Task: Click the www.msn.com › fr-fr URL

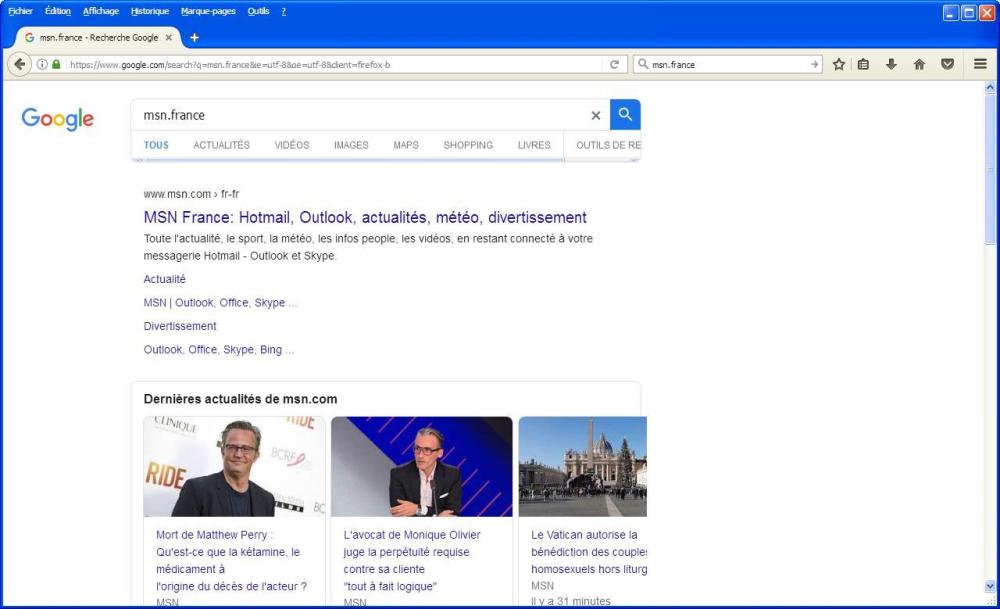Action: click(191, 194)
